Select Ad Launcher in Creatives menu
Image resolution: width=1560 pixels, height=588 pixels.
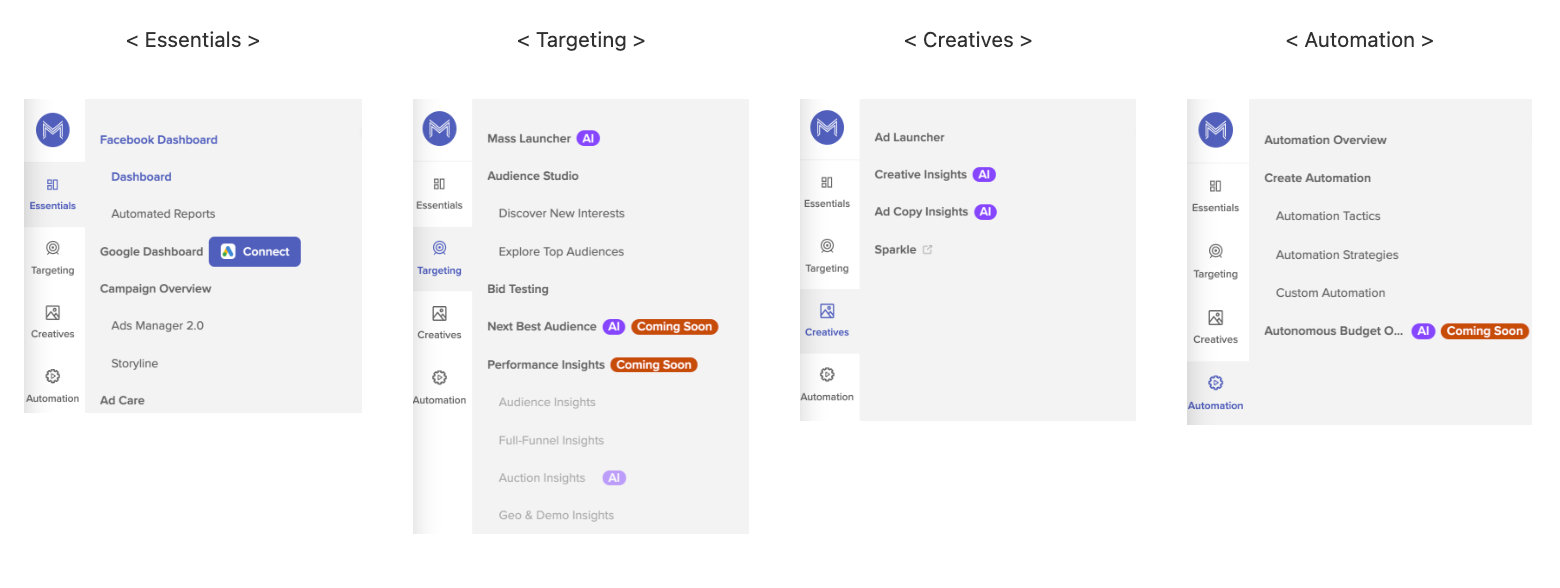point(909,138)
